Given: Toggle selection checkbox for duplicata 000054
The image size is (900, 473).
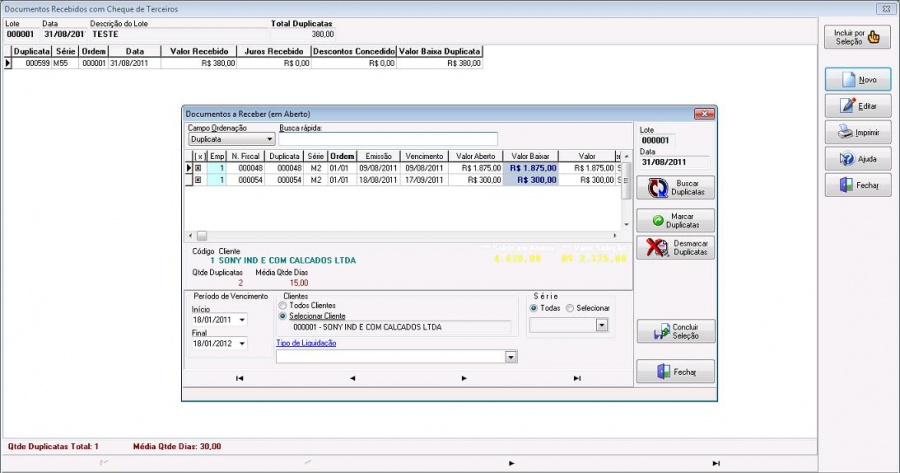Looking at the screenshot, I should pyautogui.click(x=198, y=180).
